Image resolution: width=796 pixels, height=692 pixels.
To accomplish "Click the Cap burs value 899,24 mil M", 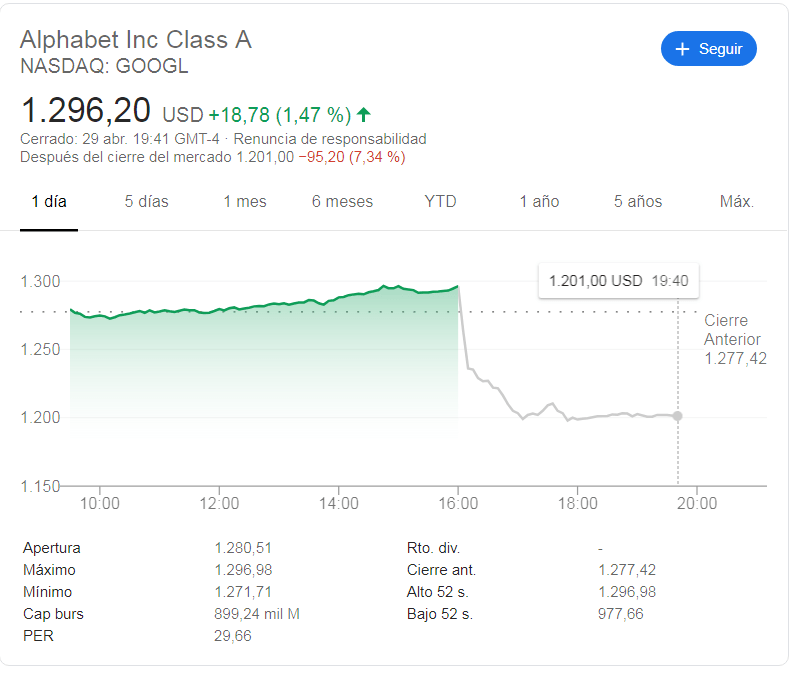I will click(x=257, y=614).
